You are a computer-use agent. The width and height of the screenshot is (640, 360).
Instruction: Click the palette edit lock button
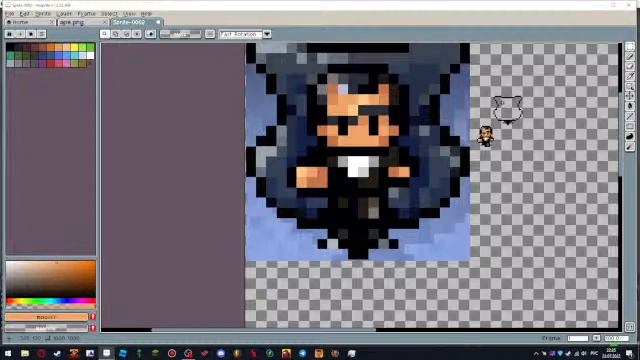[x=9, y=34]
